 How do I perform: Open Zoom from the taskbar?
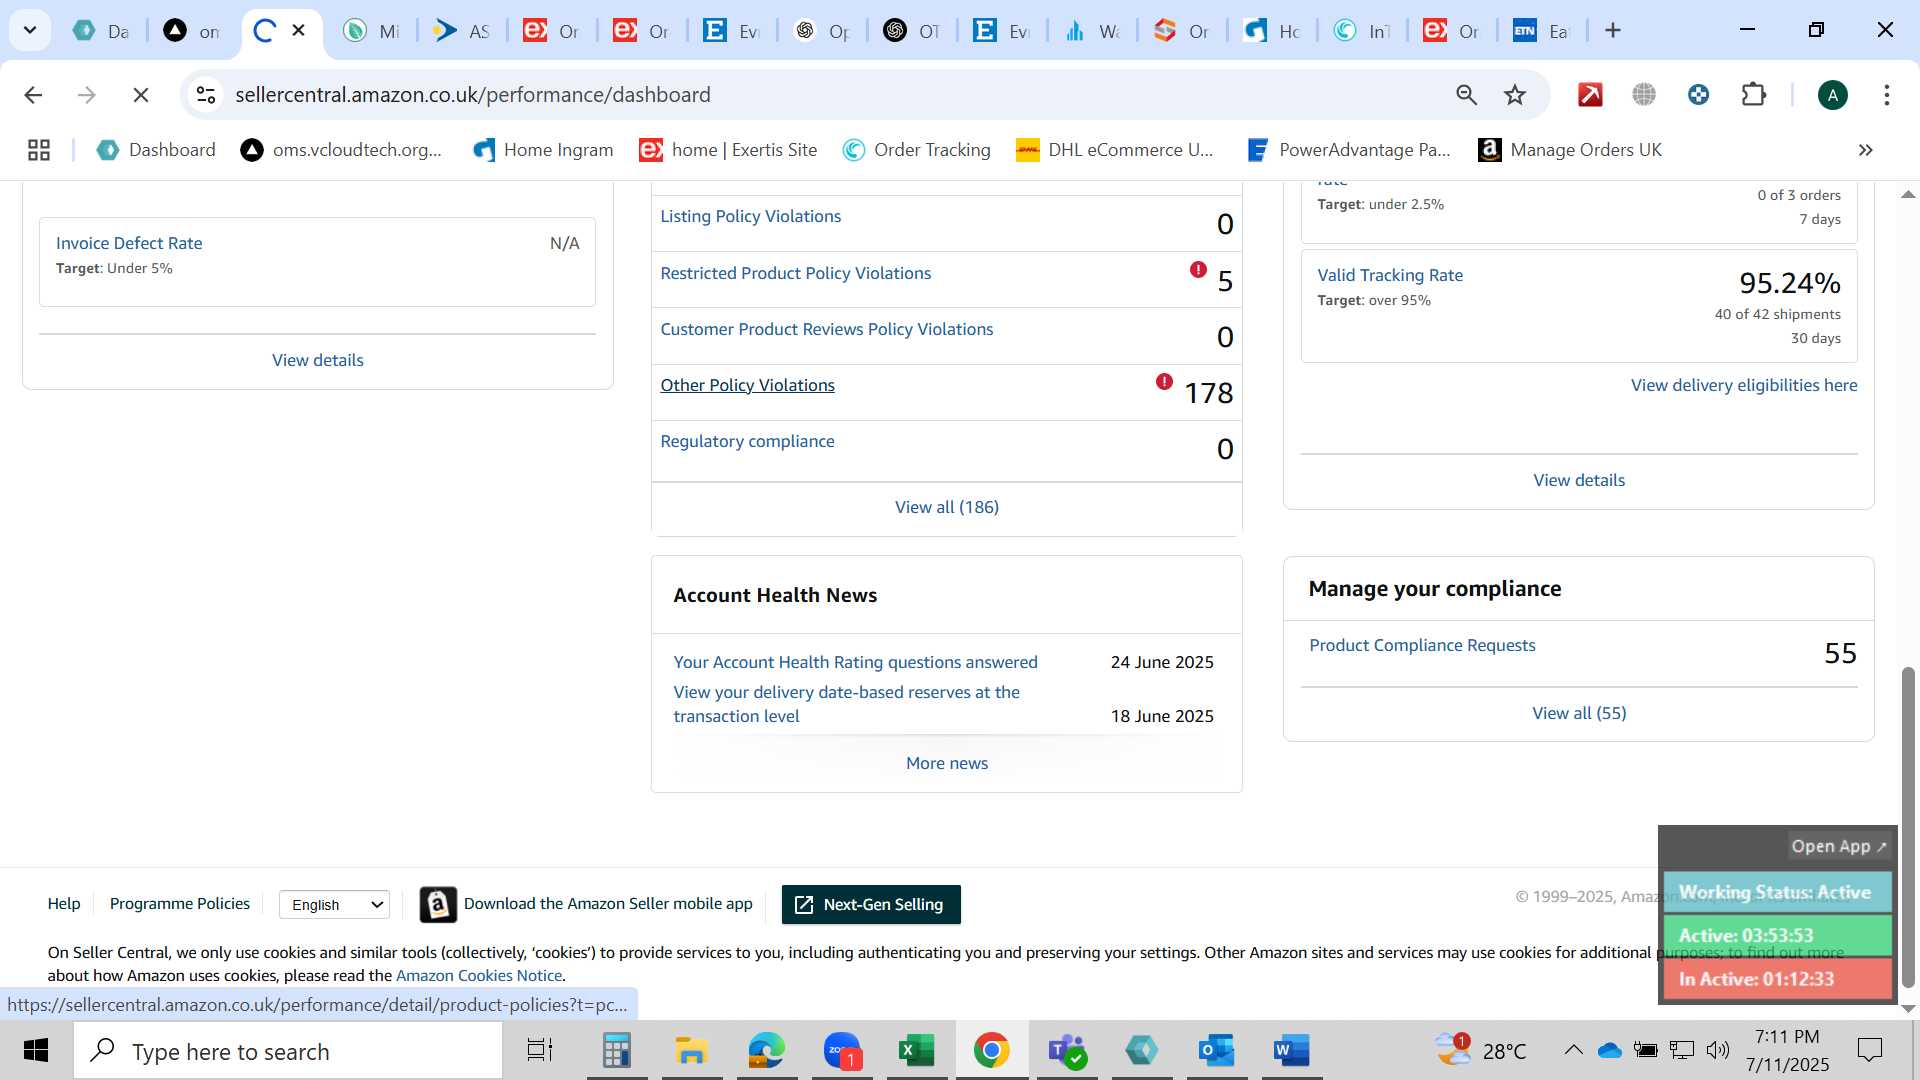click(842, 1051)
